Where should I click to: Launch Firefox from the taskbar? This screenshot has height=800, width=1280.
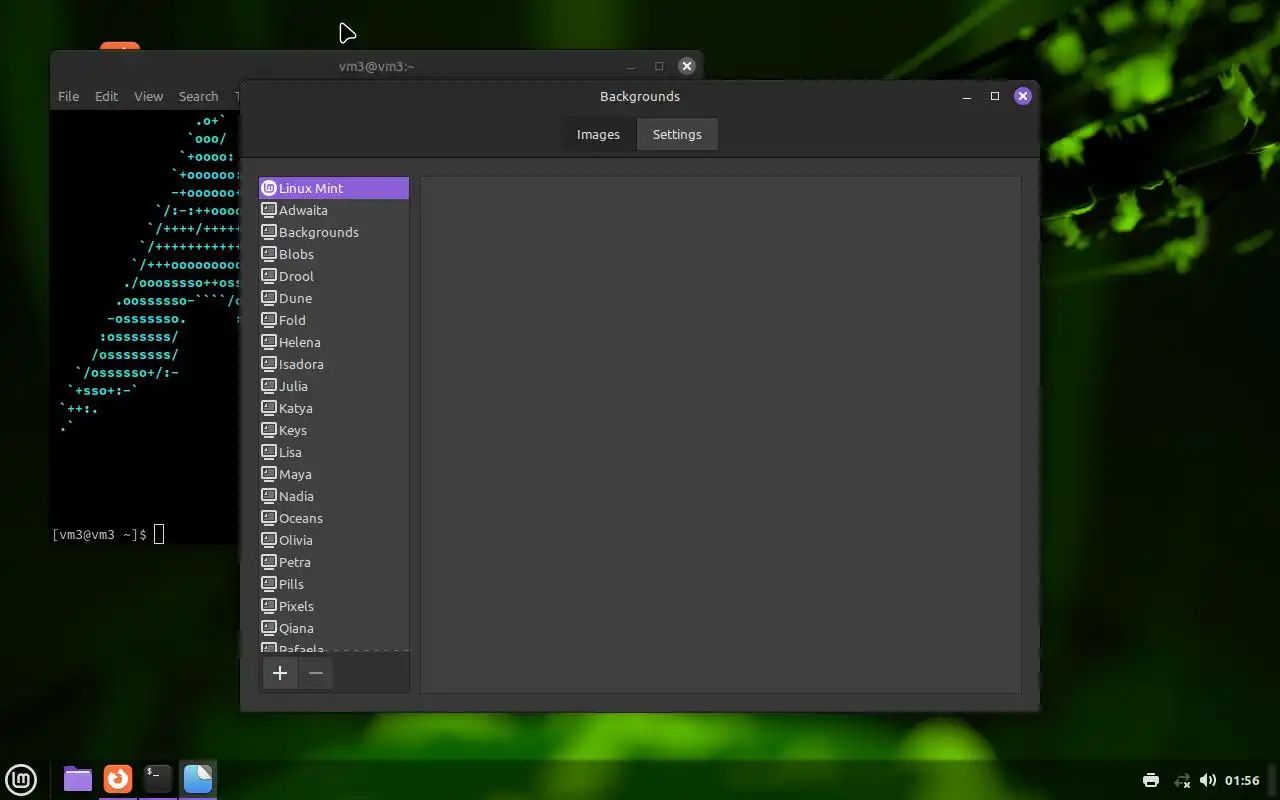[x=118, y=779]
